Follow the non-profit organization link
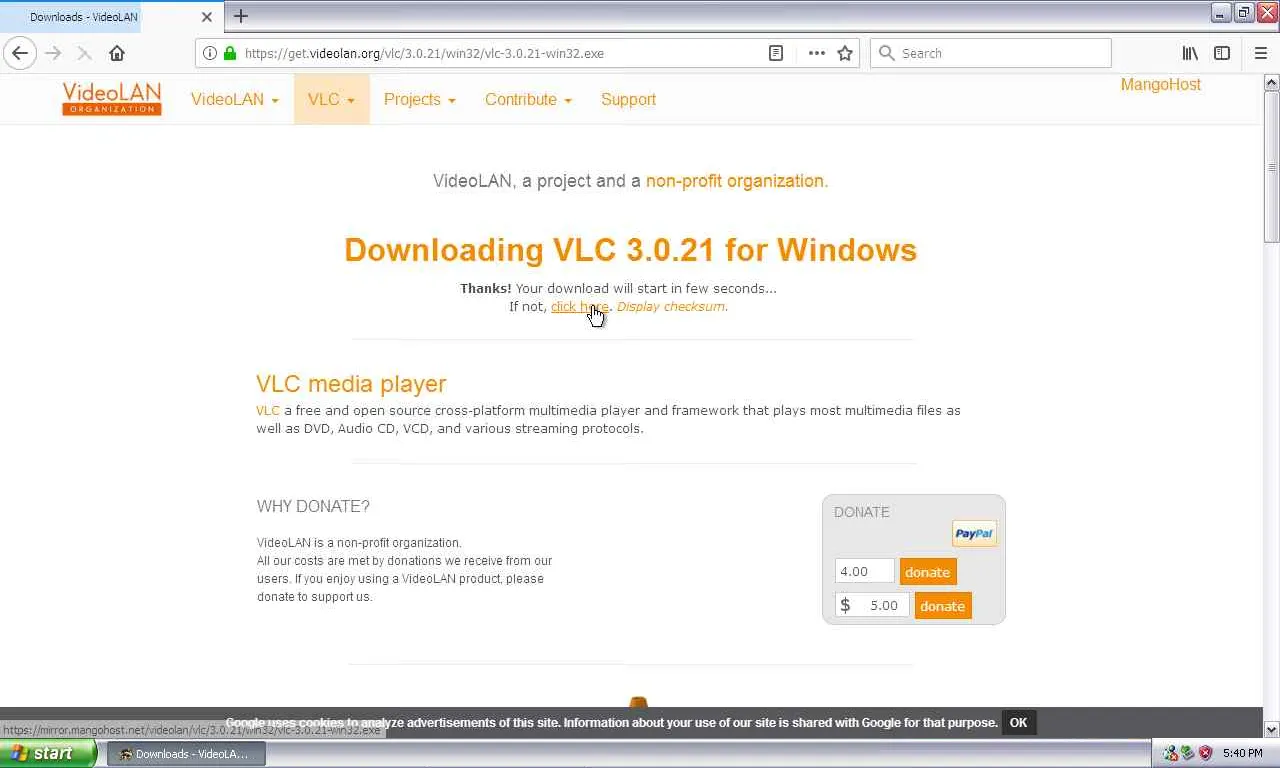 [735, 181]
